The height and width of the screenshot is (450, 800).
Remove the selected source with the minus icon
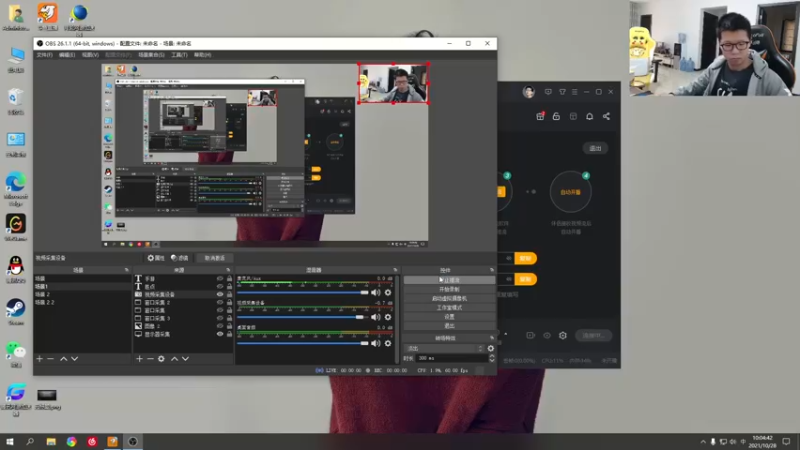[150, 359]
